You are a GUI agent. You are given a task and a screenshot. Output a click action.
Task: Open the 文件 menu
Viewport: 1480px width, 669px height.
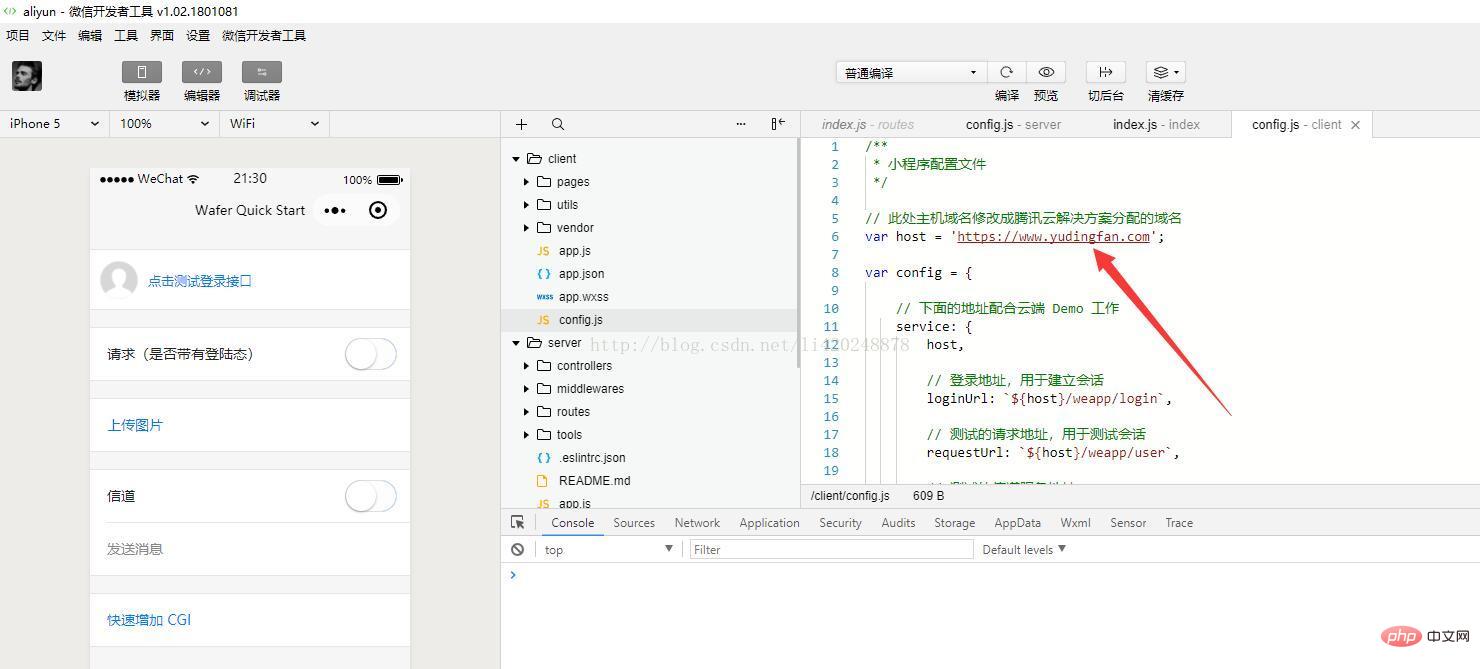[x=54, y=35]
